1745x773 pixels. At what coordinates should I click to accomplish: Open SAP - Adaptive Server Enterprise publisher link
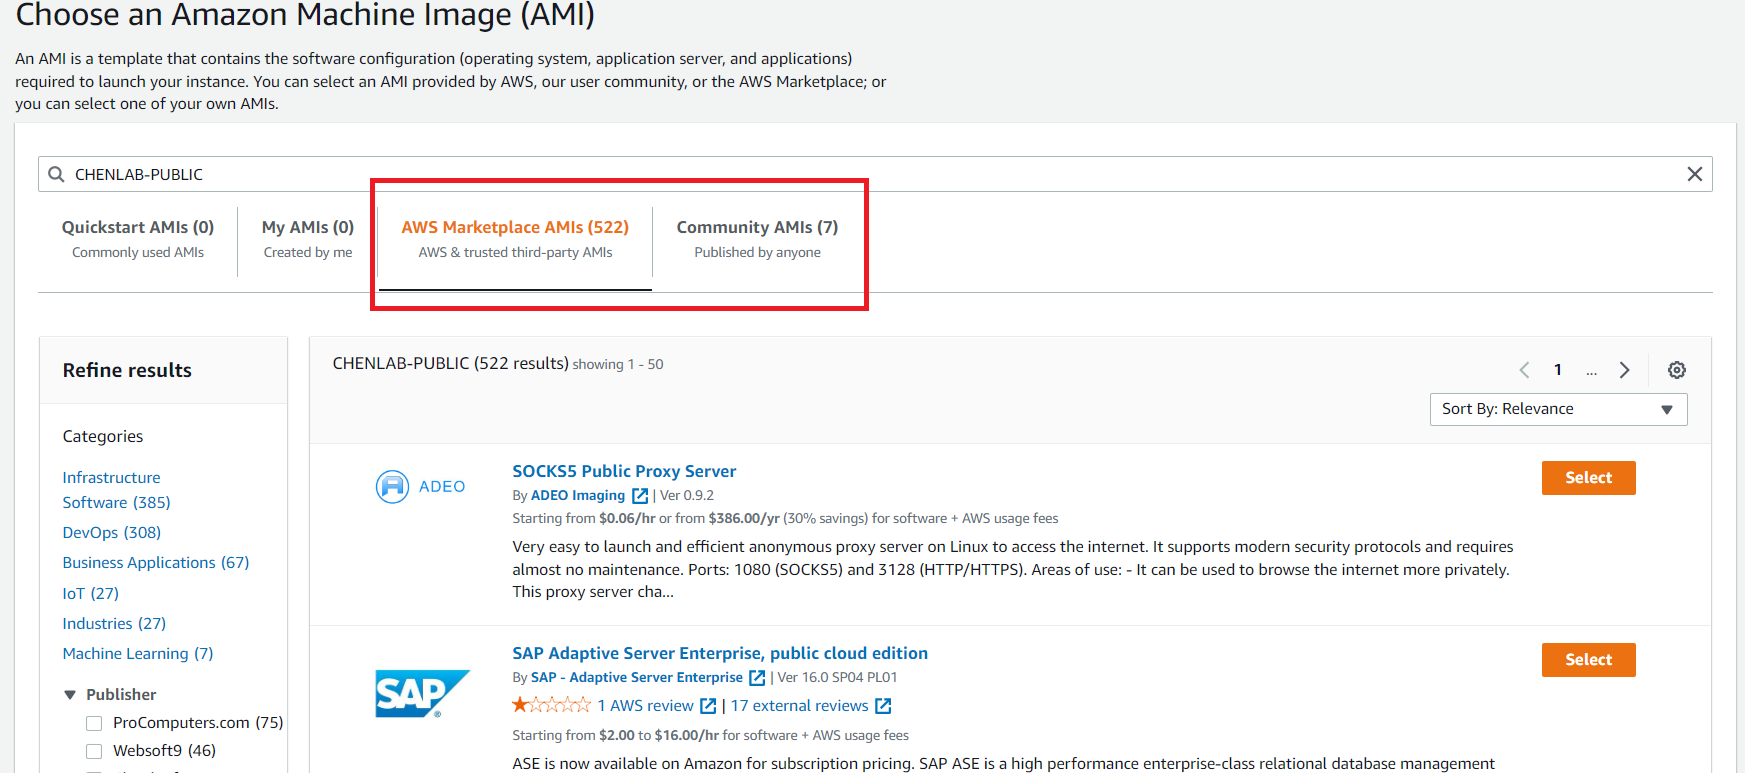tap(637, 677)
